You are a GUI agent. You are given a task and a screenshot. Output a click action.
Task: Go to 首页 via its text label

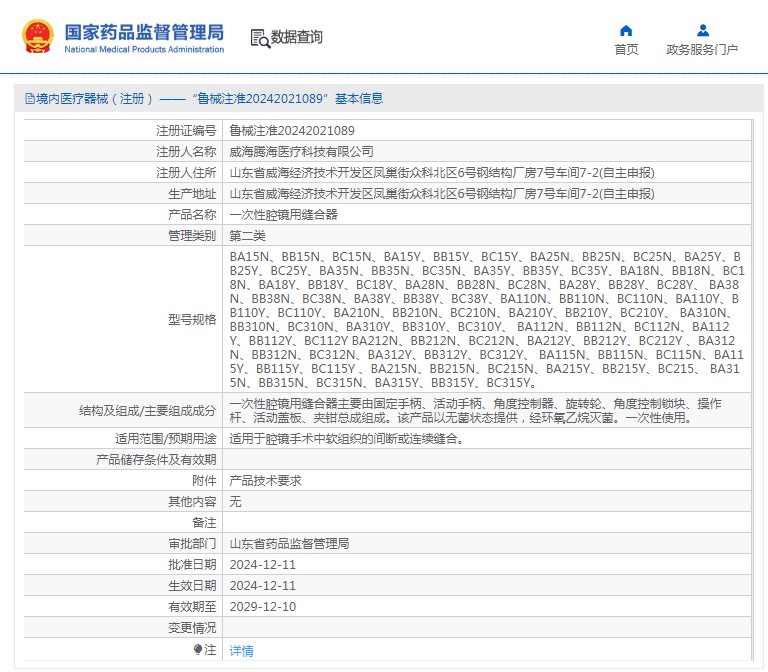tap(626, 50)
